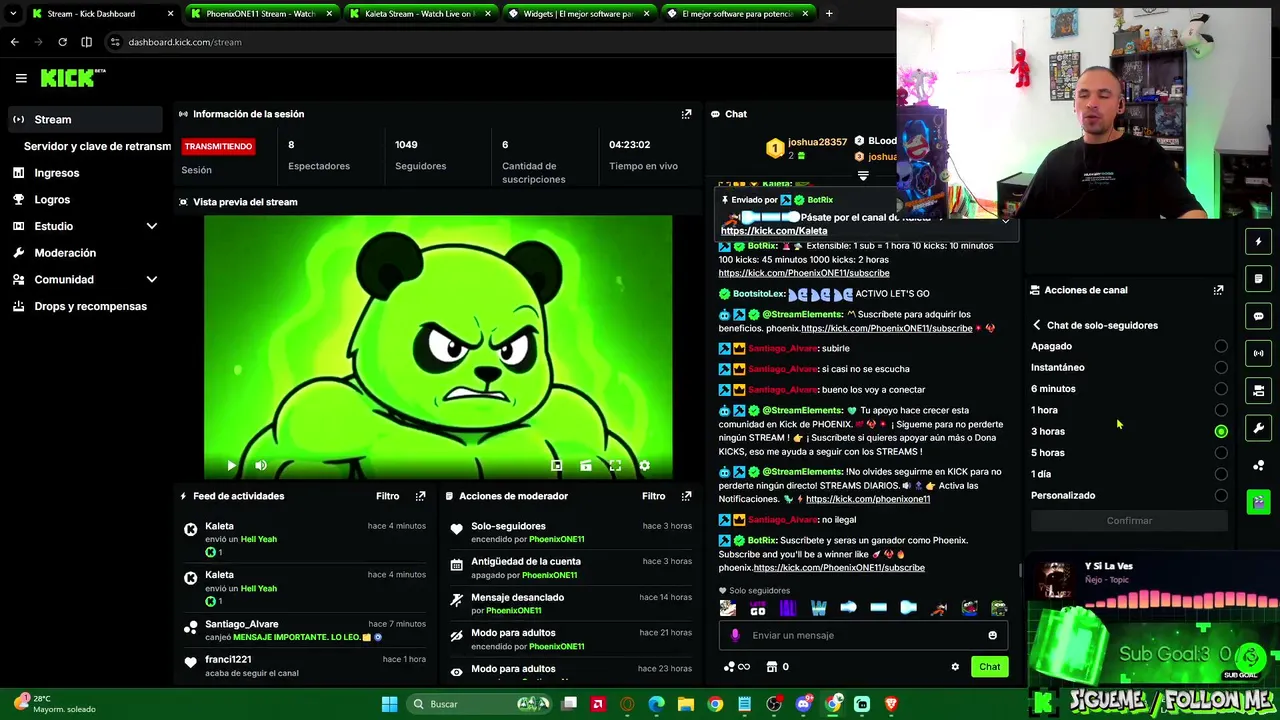Switch to the Kaleta Stream browser tab
Screen dimensions: 1280x720
click(420, 14)
